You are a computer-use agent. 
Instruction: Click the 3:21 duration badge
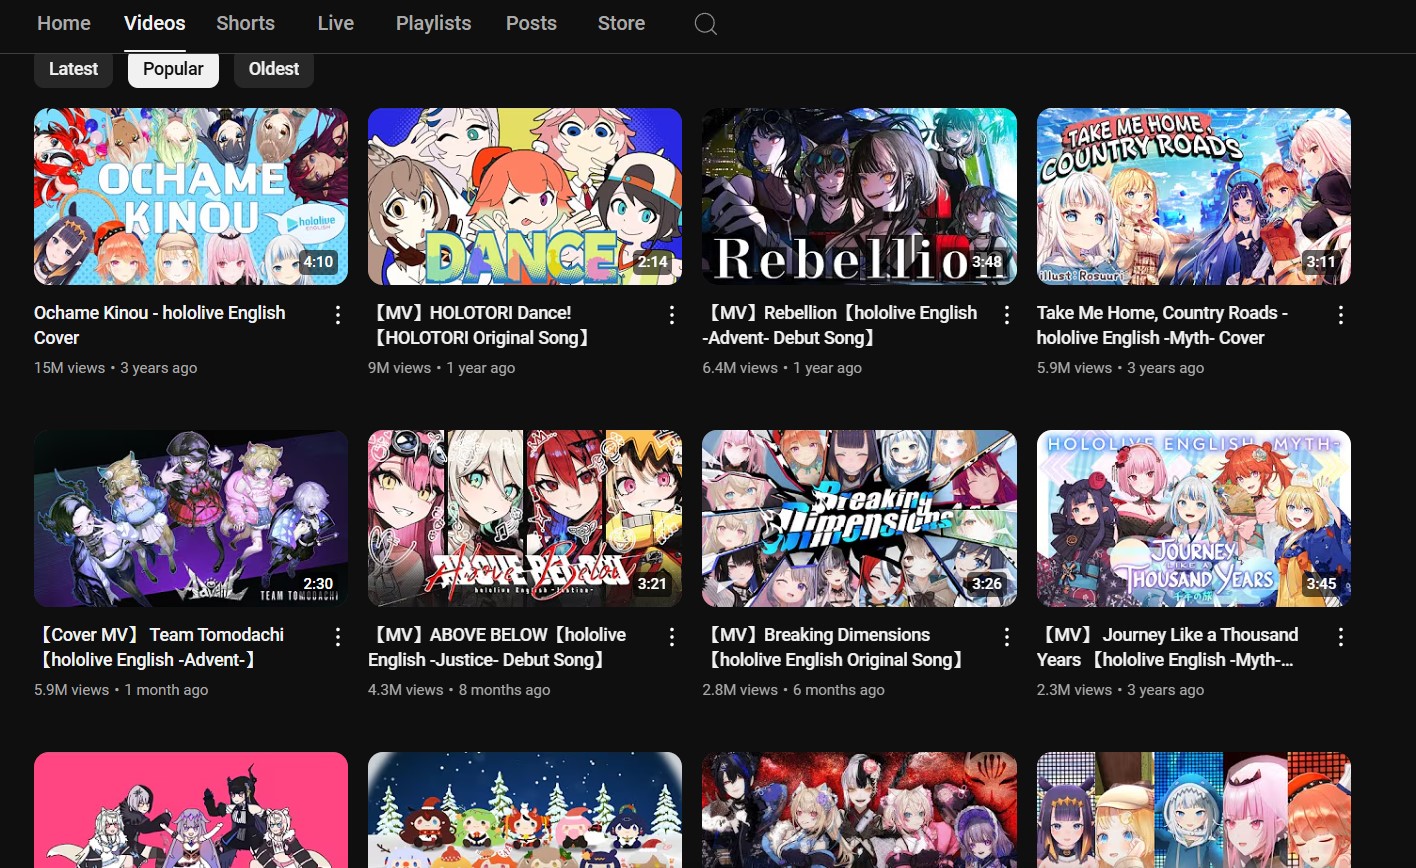652,584
